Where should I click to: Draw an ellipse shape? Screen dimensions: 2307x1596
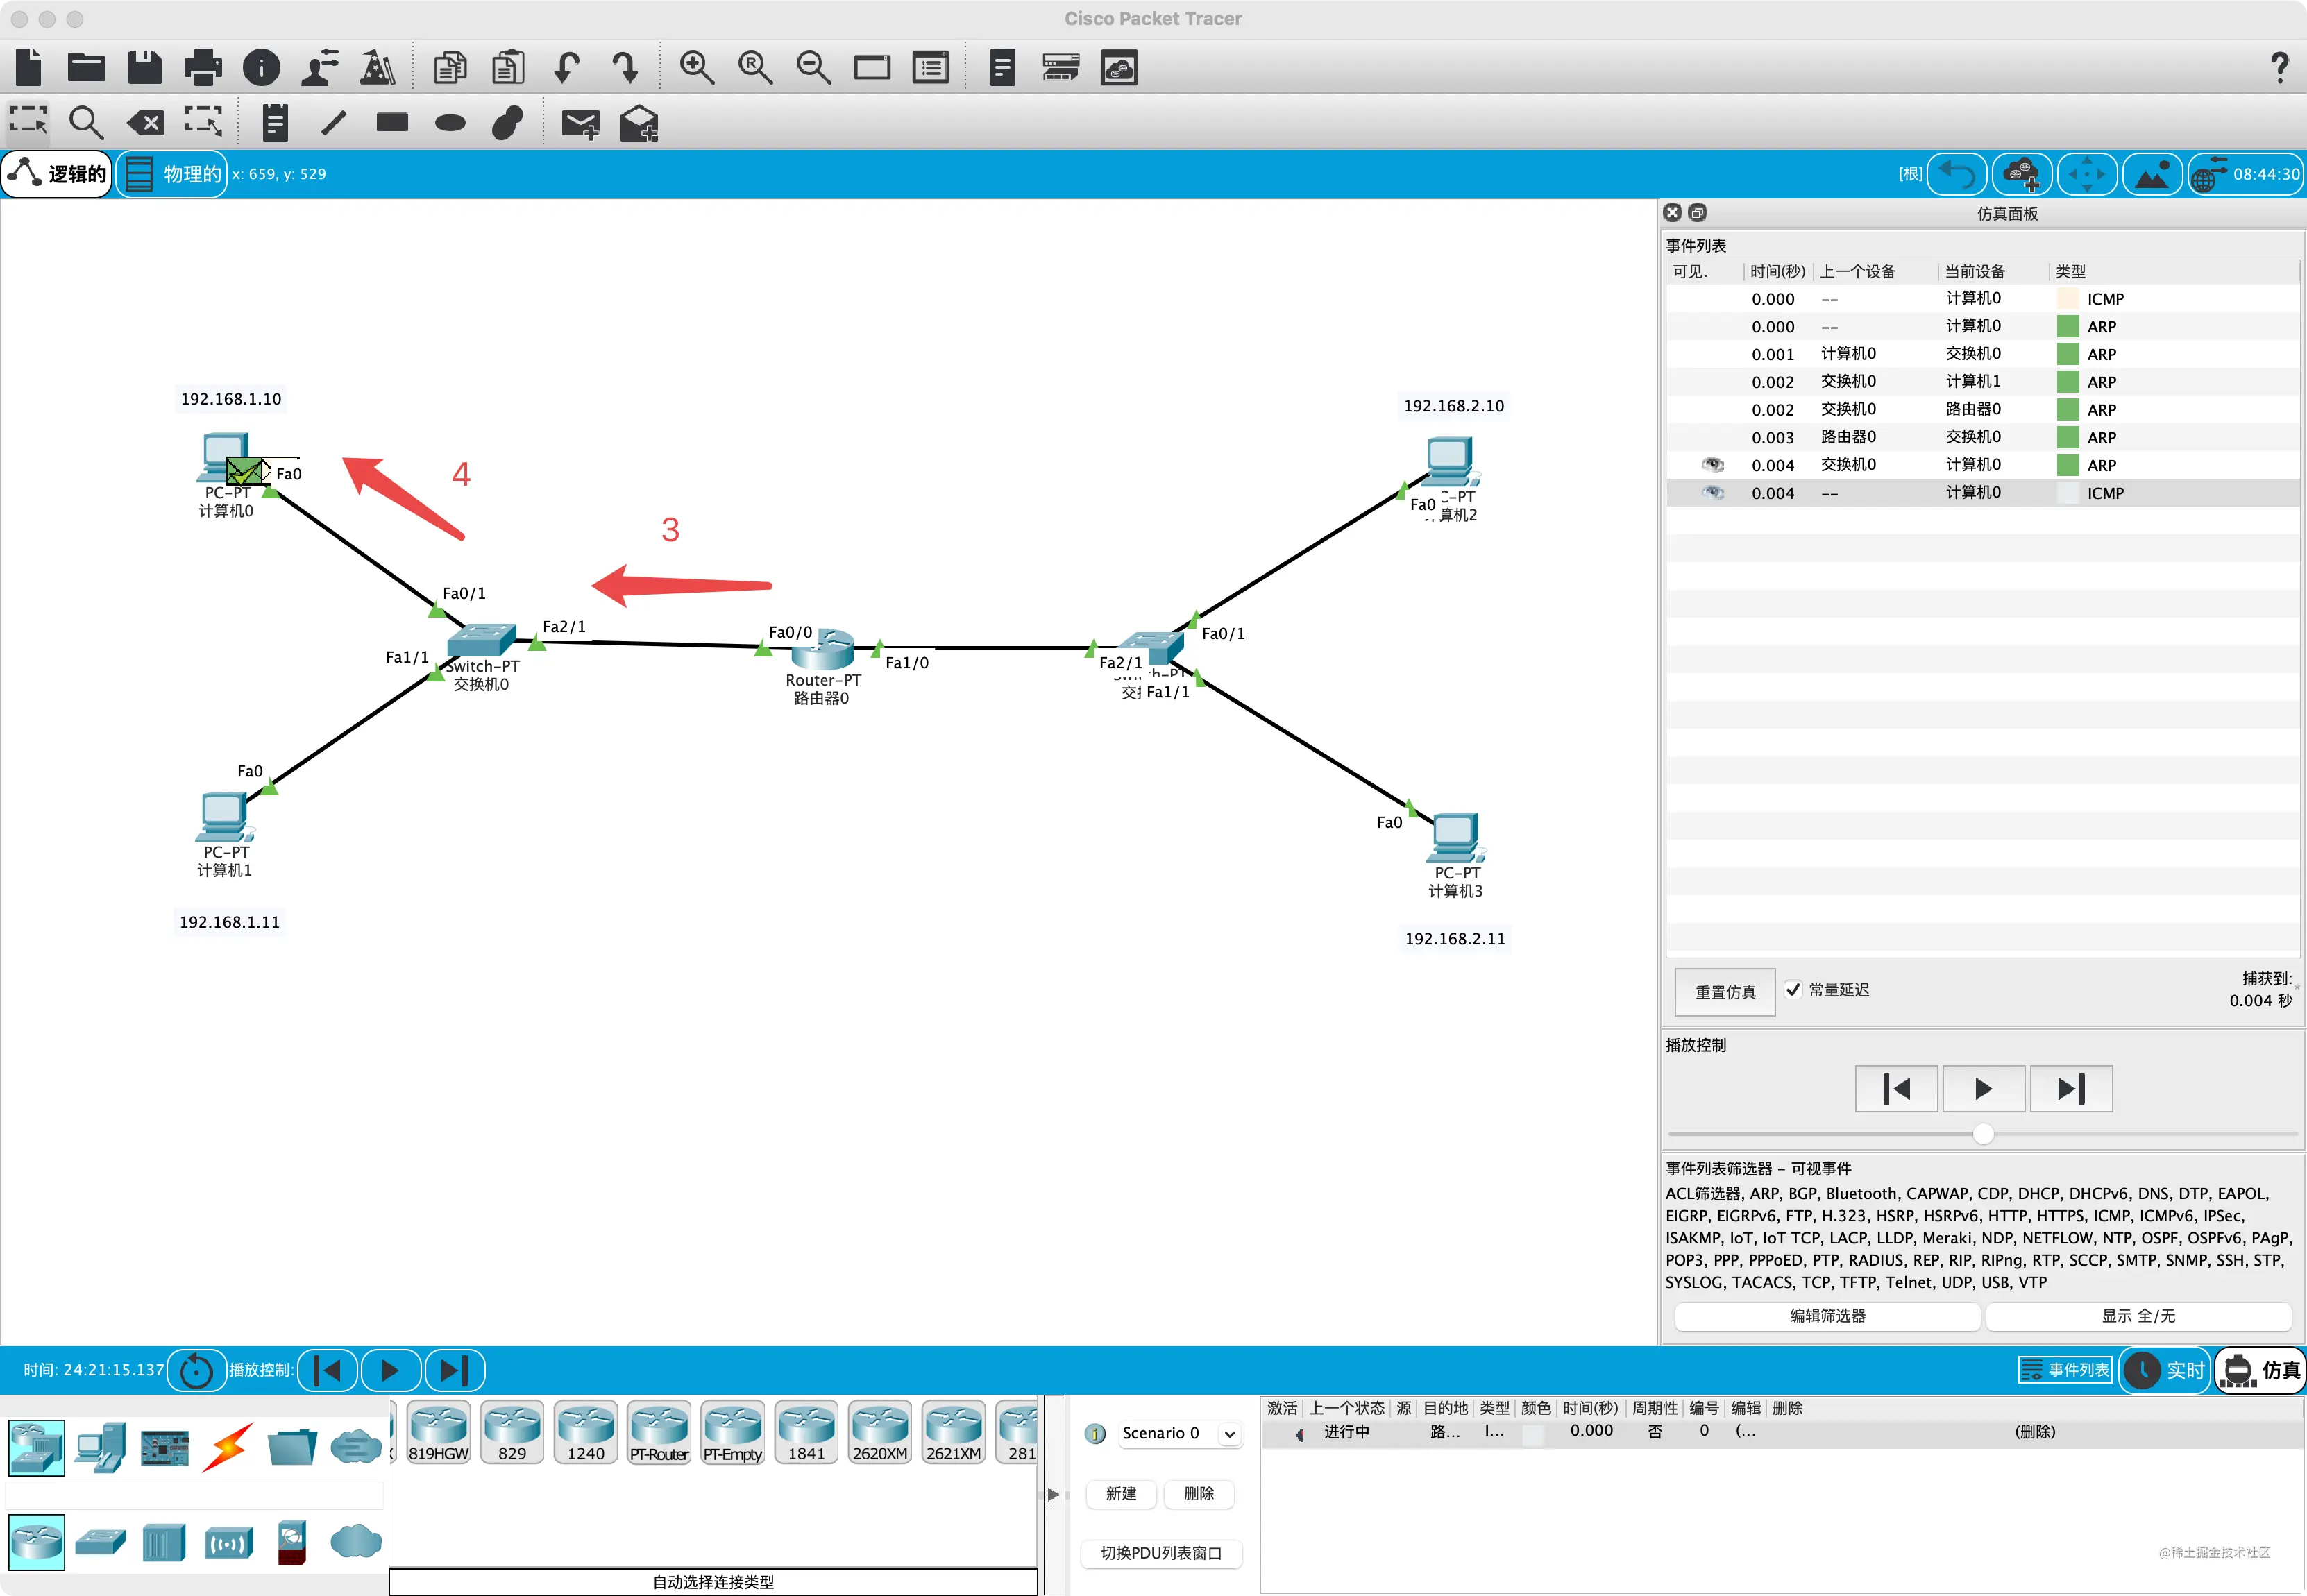(x=451, y=123)
